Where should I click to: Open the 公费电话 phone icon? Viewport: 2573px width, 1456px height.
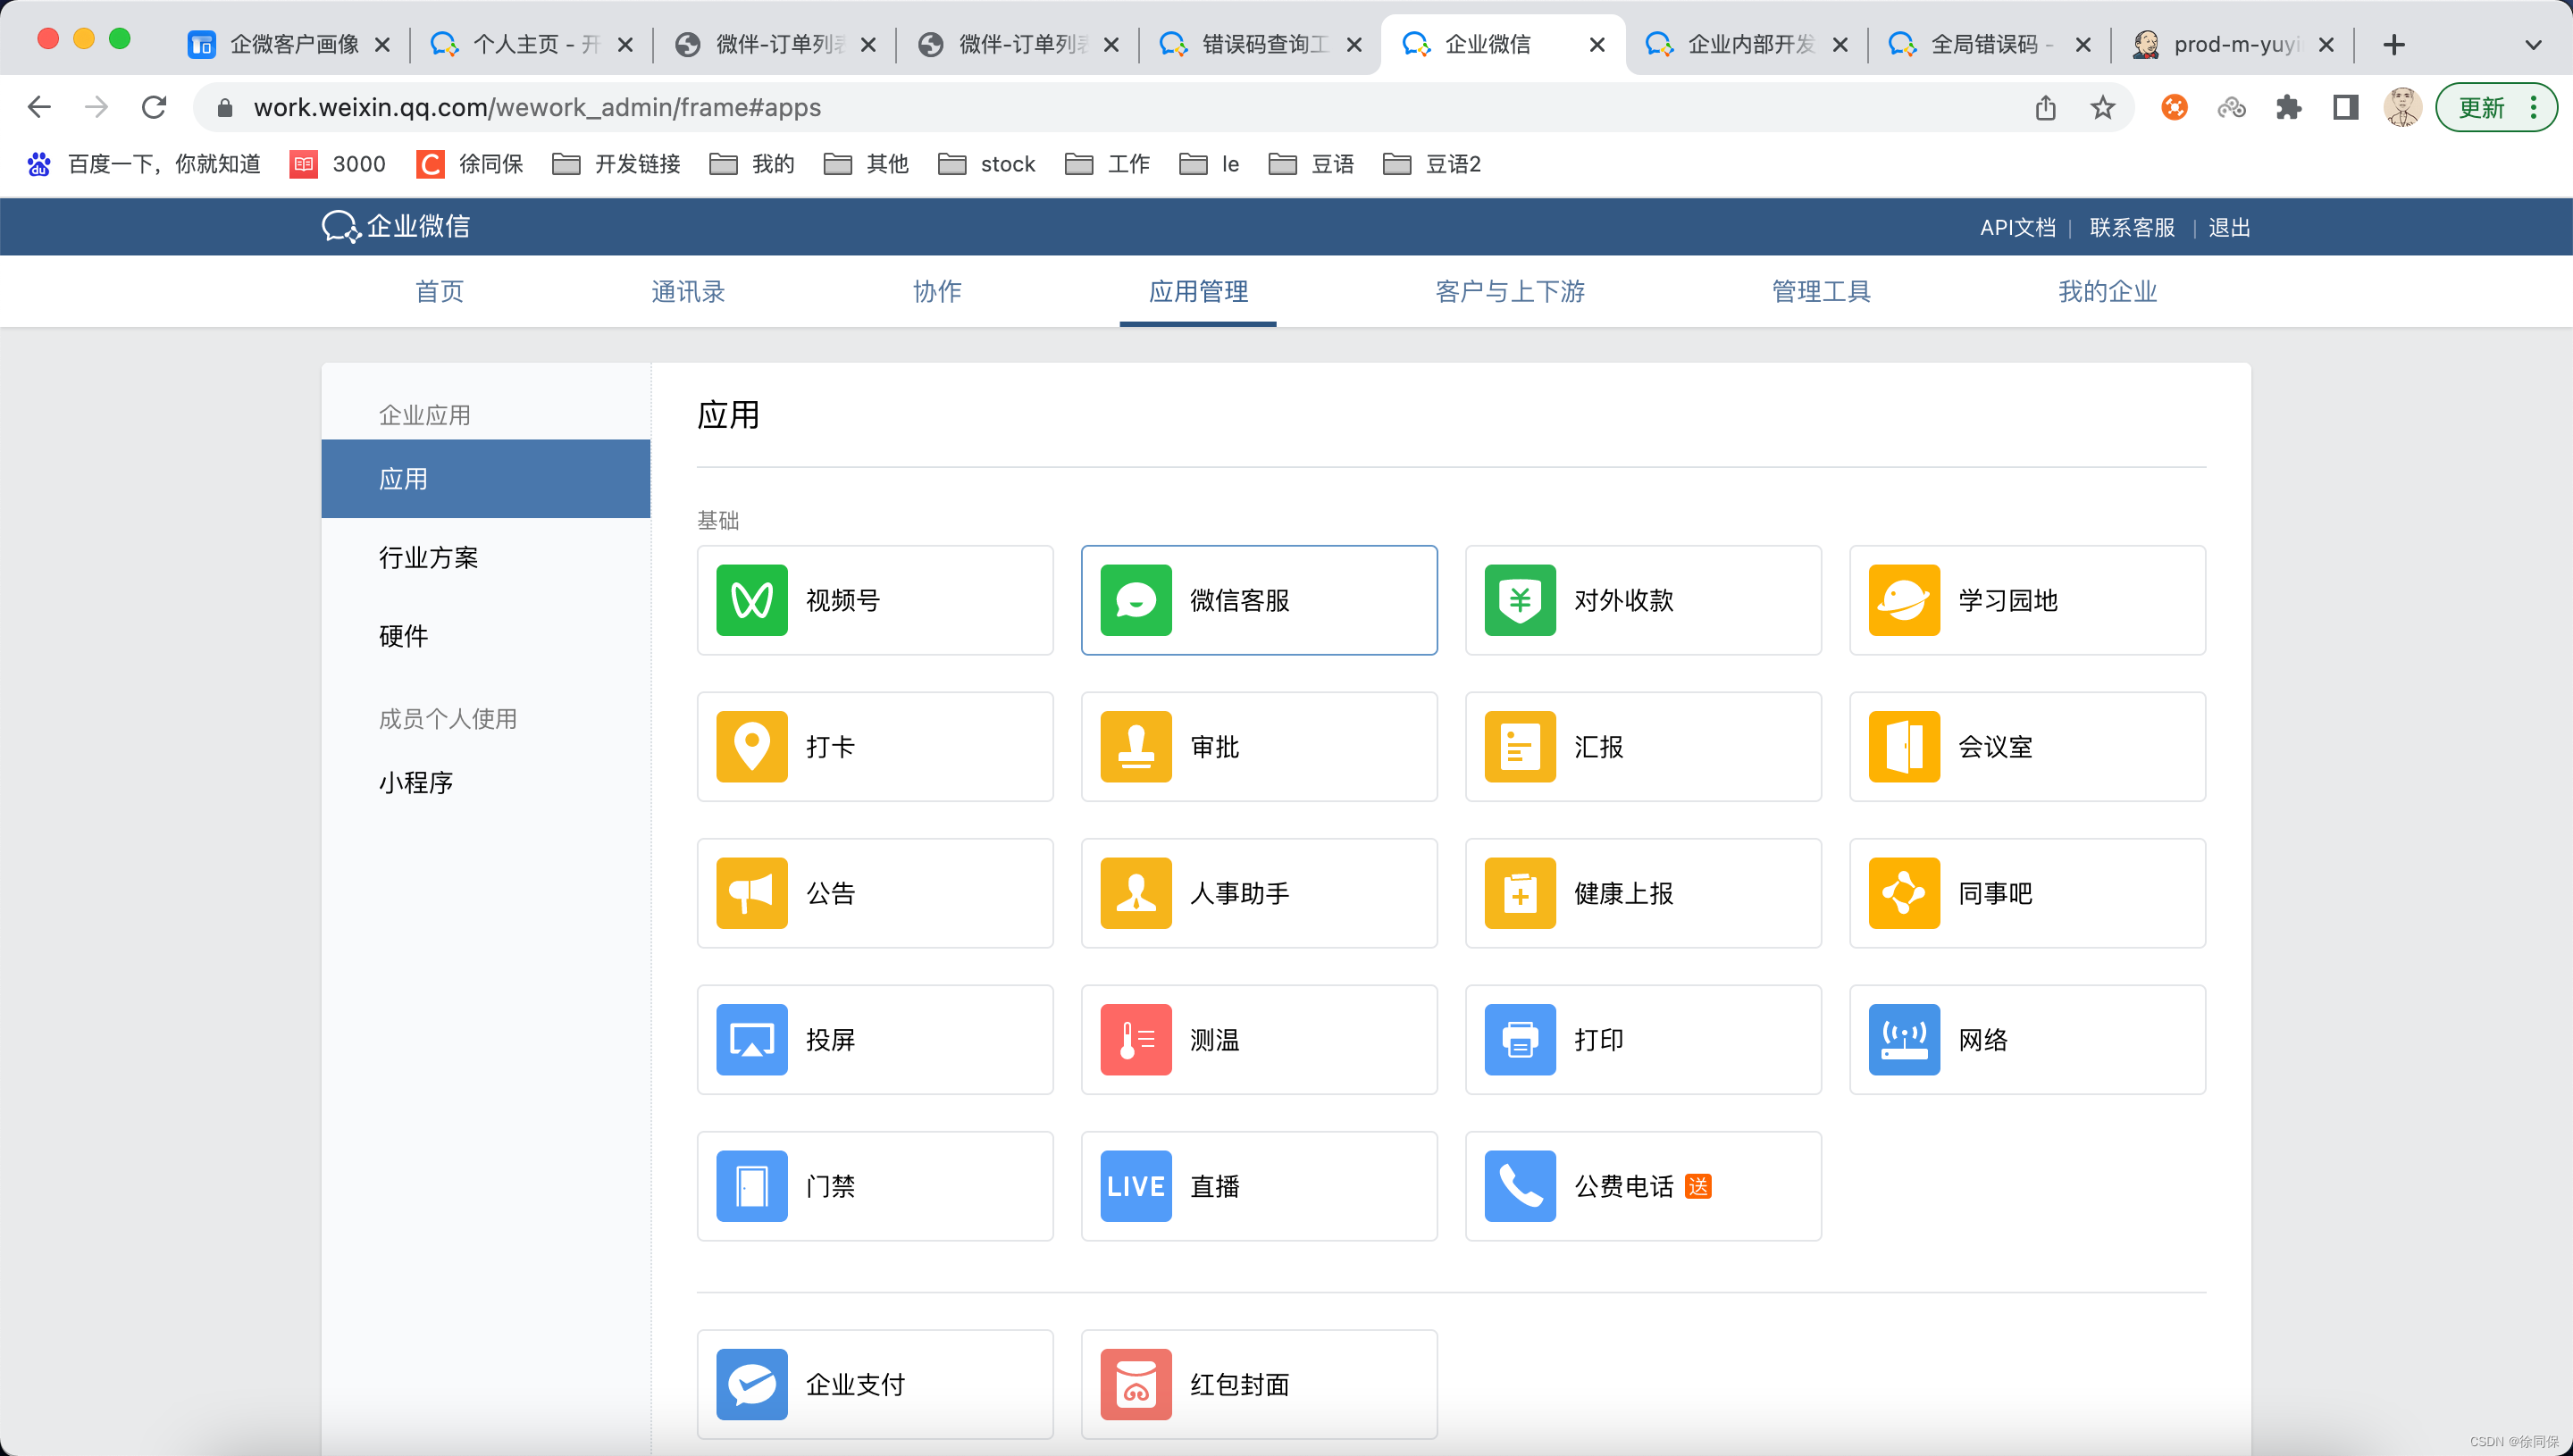(x=1519, y=1186)
